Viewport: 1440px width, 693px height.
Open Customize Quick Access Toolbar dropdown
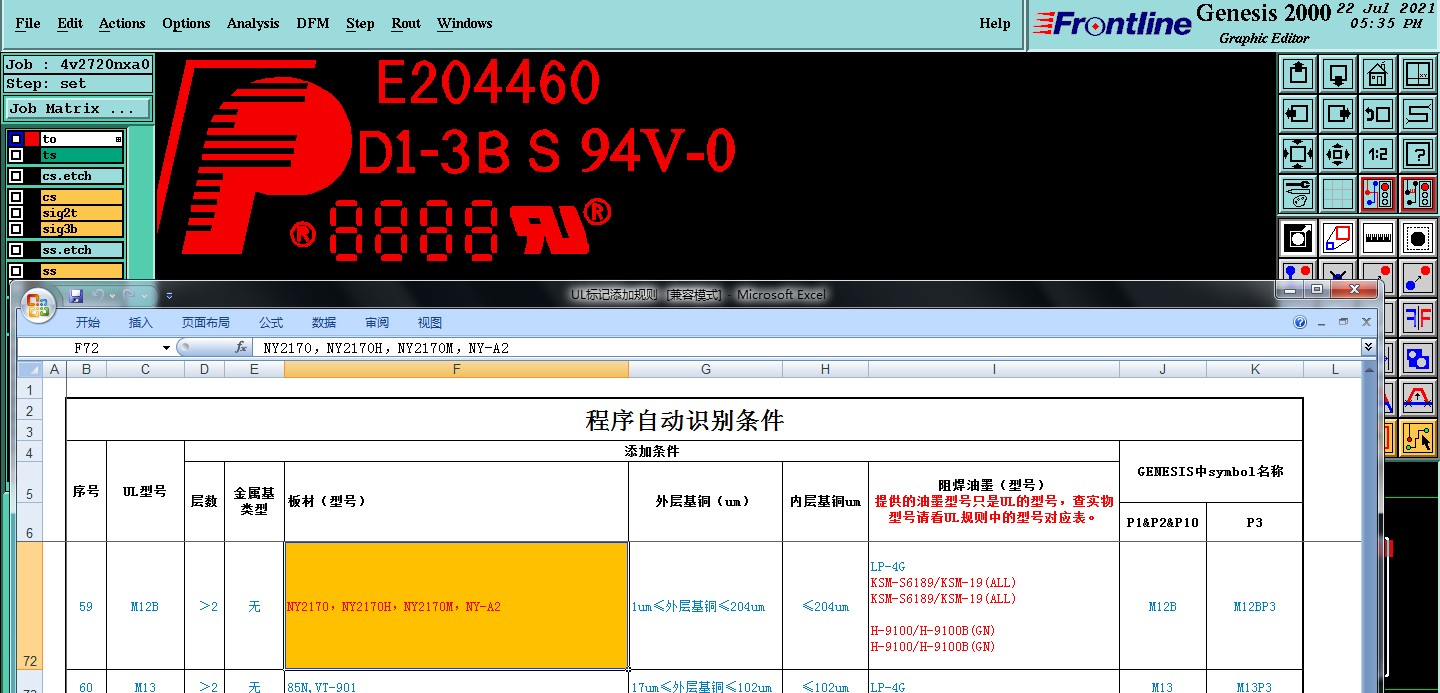point(169,295)
